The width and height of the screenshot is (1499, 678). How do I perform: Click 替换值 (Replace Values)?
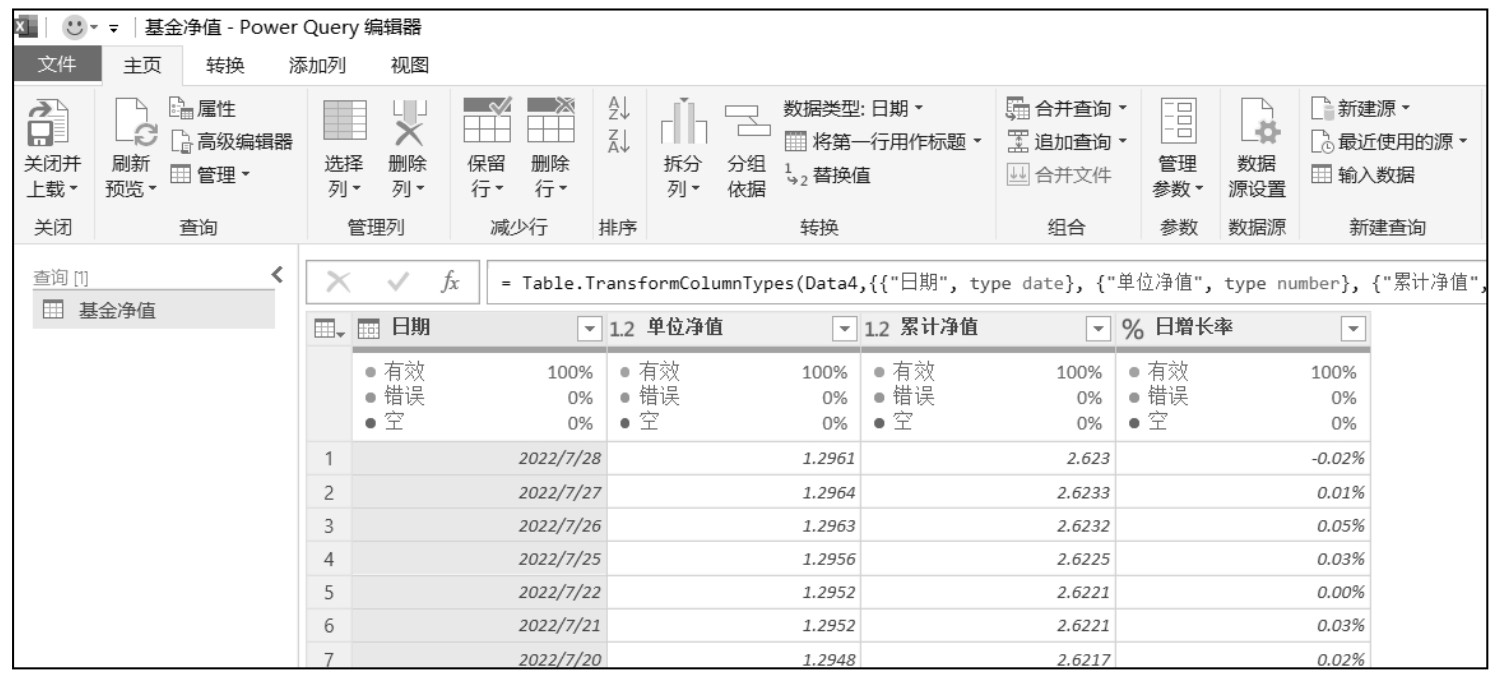[x=827, y=175]
